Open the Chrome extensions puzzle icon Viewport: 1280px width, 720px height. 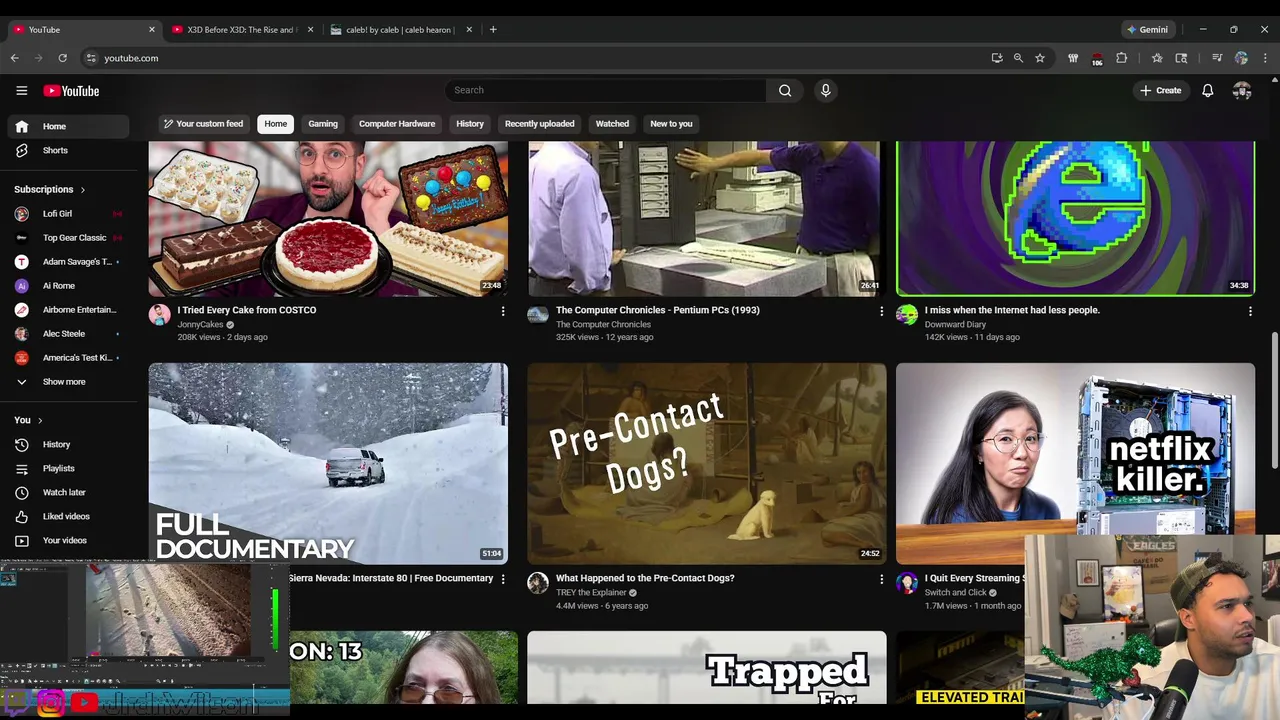(x=1121, y=58)
